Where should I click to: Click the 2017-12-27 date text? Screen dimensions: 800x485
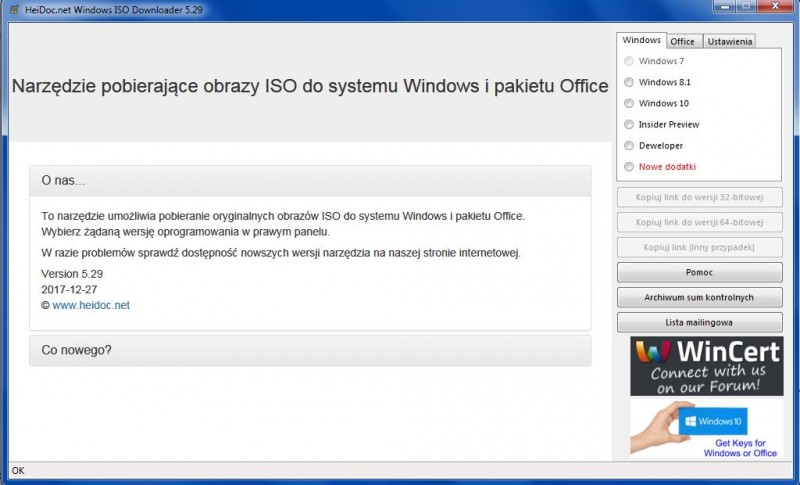(69, 290)
